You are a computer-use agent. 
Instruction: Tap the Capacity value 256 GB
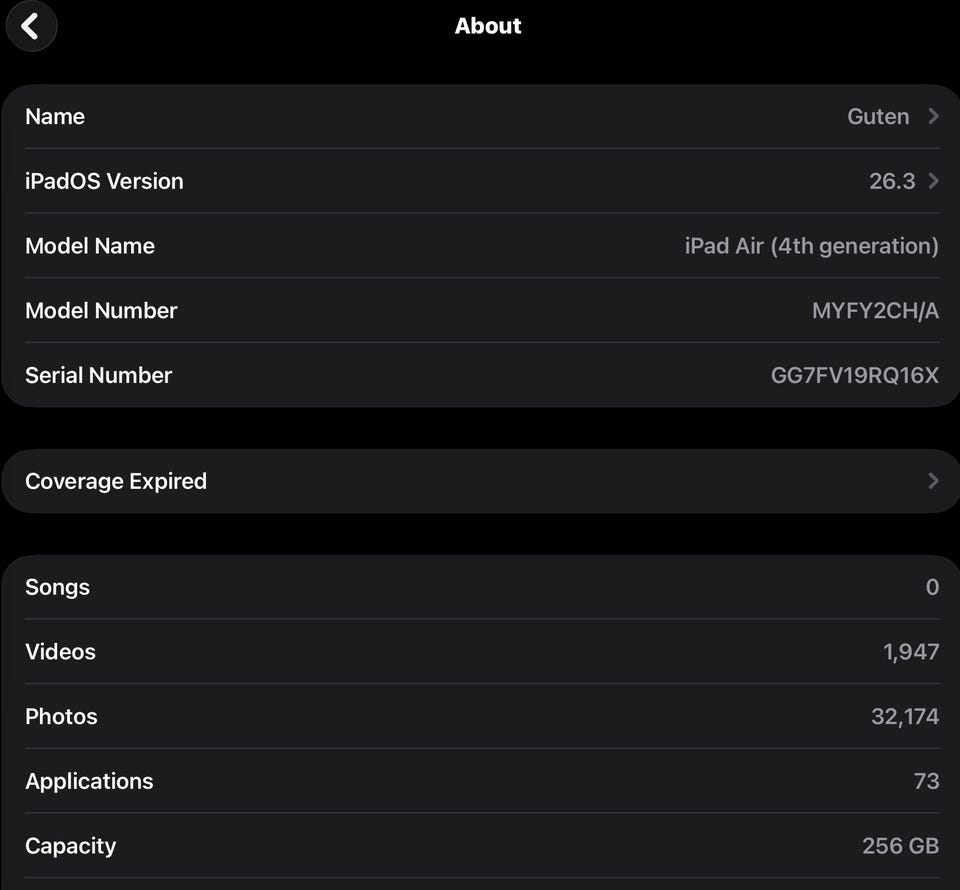(900, 846)
